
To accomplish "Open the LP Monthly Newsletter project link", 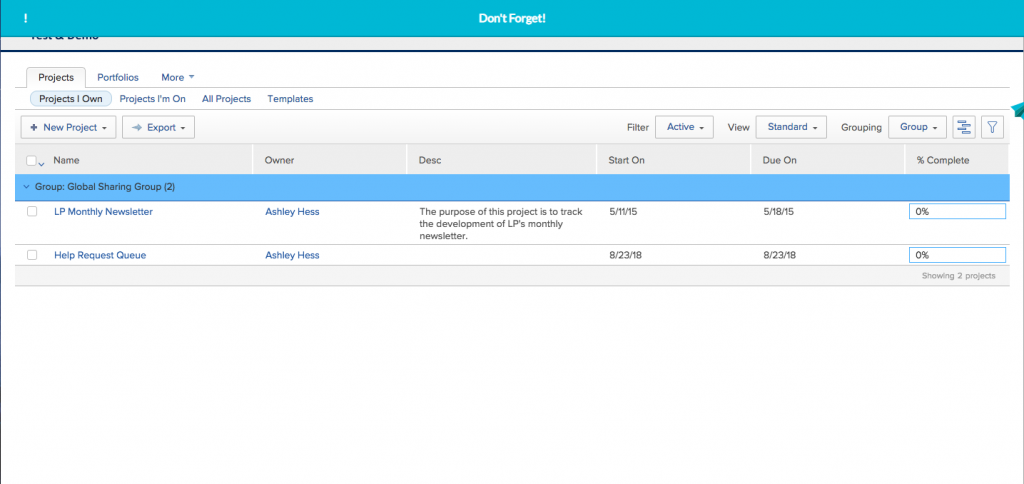I will coord(103,212).
